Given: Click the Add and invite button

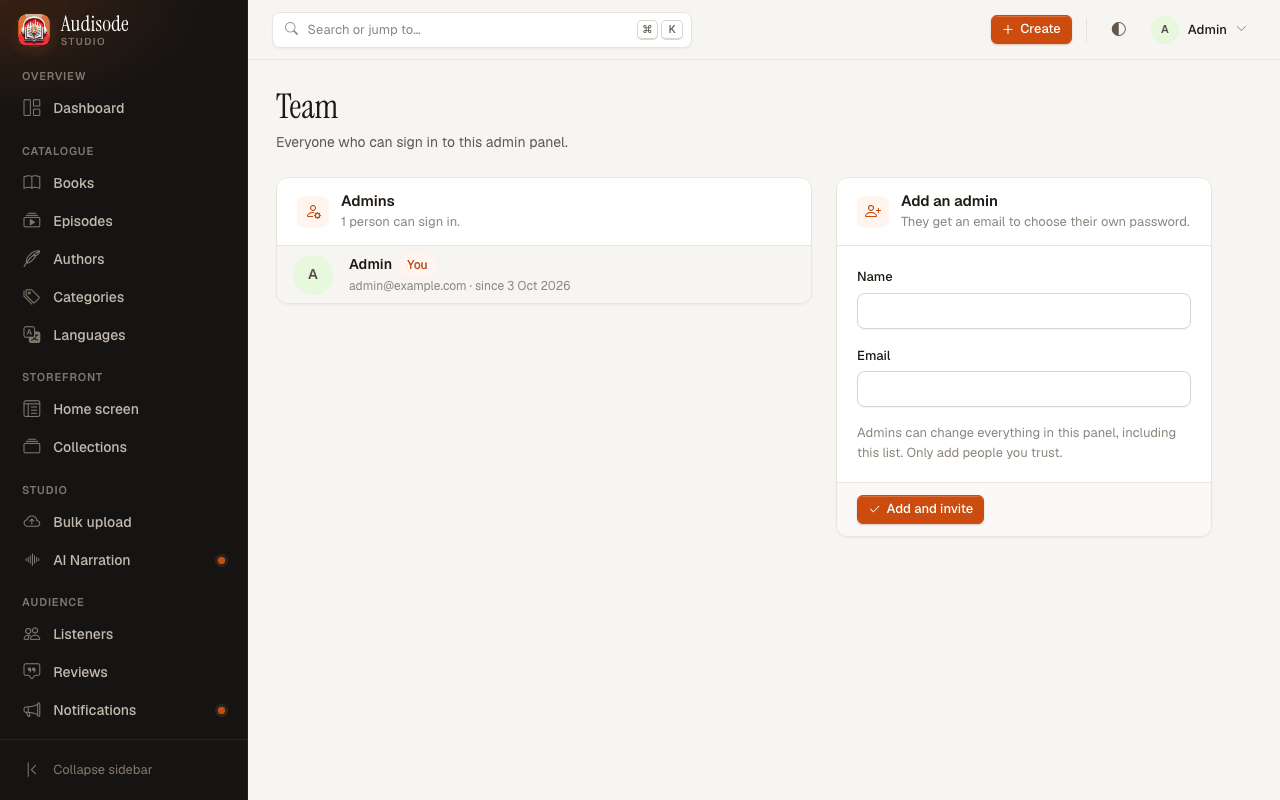Looking at the screenshot, I should pos(920,509).
